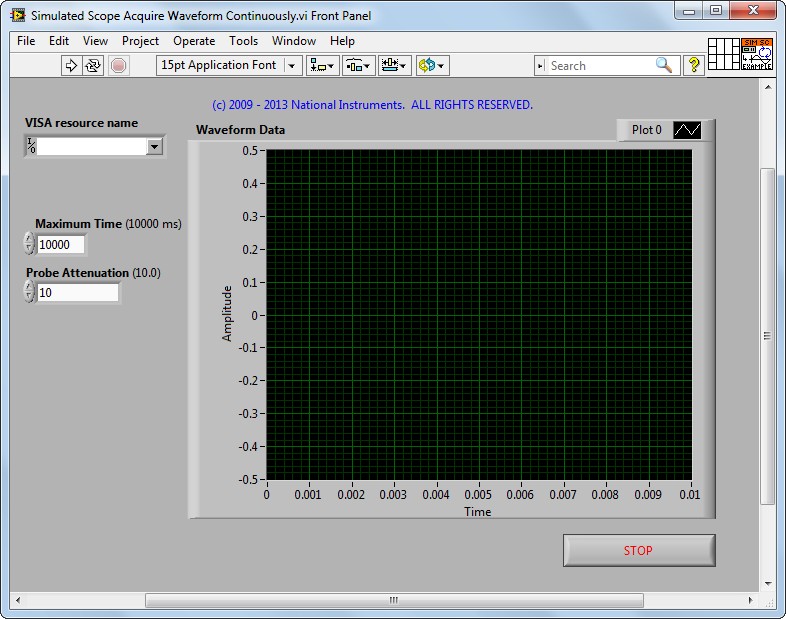Open the Edit menu
786x619 pixels.
point(59,41)
